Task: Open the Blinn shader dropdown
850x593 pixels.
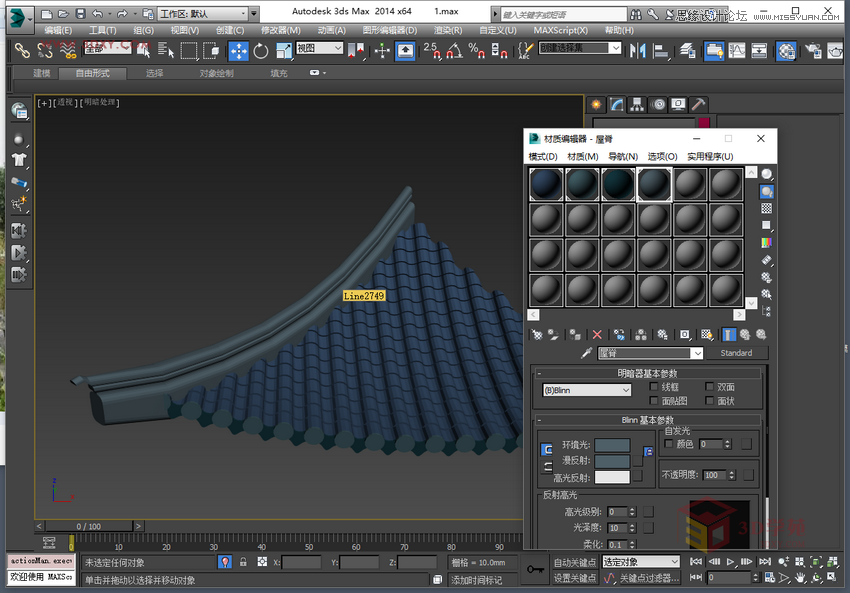Action: (x=586, y=390)
